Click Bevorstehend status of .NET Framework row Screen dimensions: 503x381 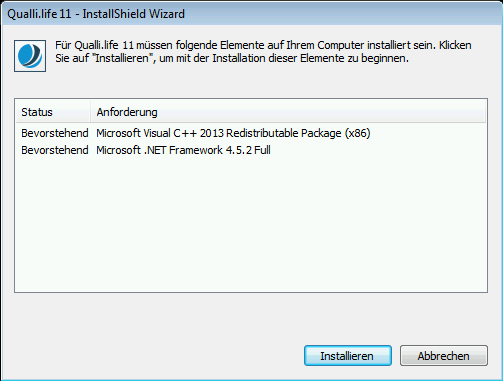(55, 150)
